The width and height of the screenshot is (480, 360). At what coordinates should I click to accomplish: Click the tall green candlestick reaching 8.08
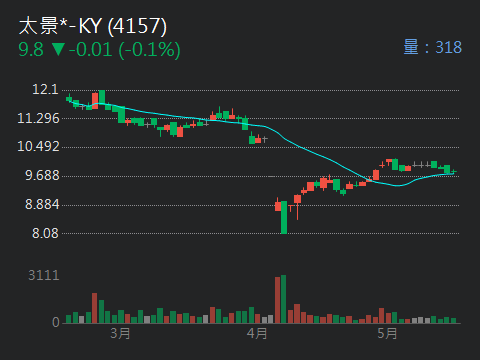(284, 217)
